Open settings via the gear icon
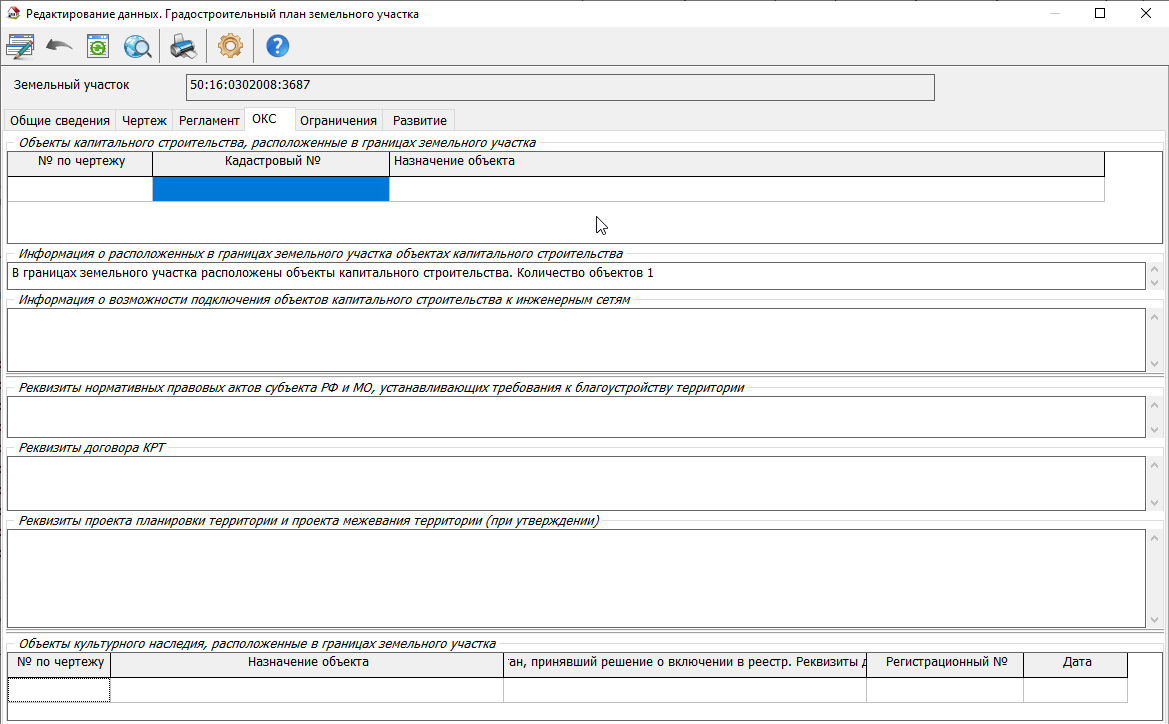Screen dimensions: 1169x724 tap(230, 46)
